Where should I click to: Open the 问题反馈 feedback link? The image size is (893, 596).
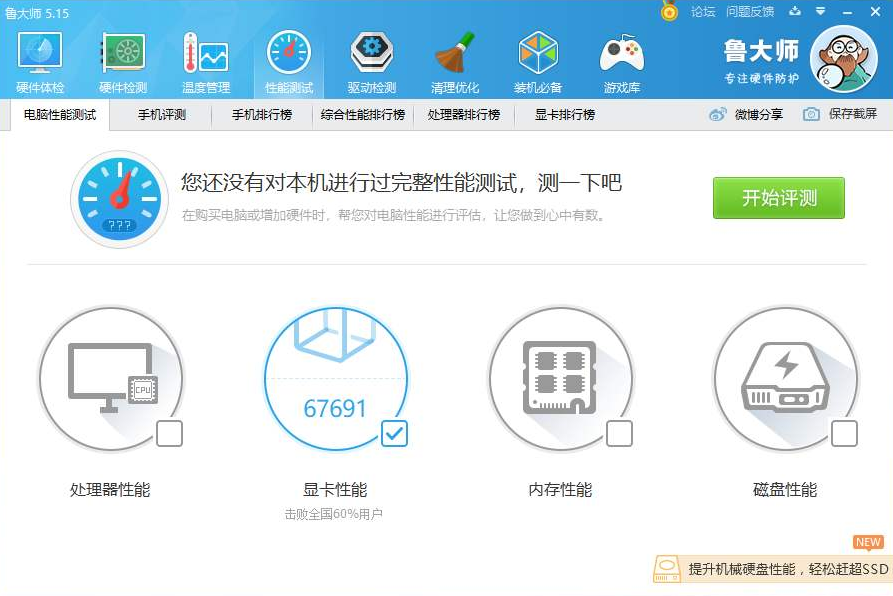point(750,11)
